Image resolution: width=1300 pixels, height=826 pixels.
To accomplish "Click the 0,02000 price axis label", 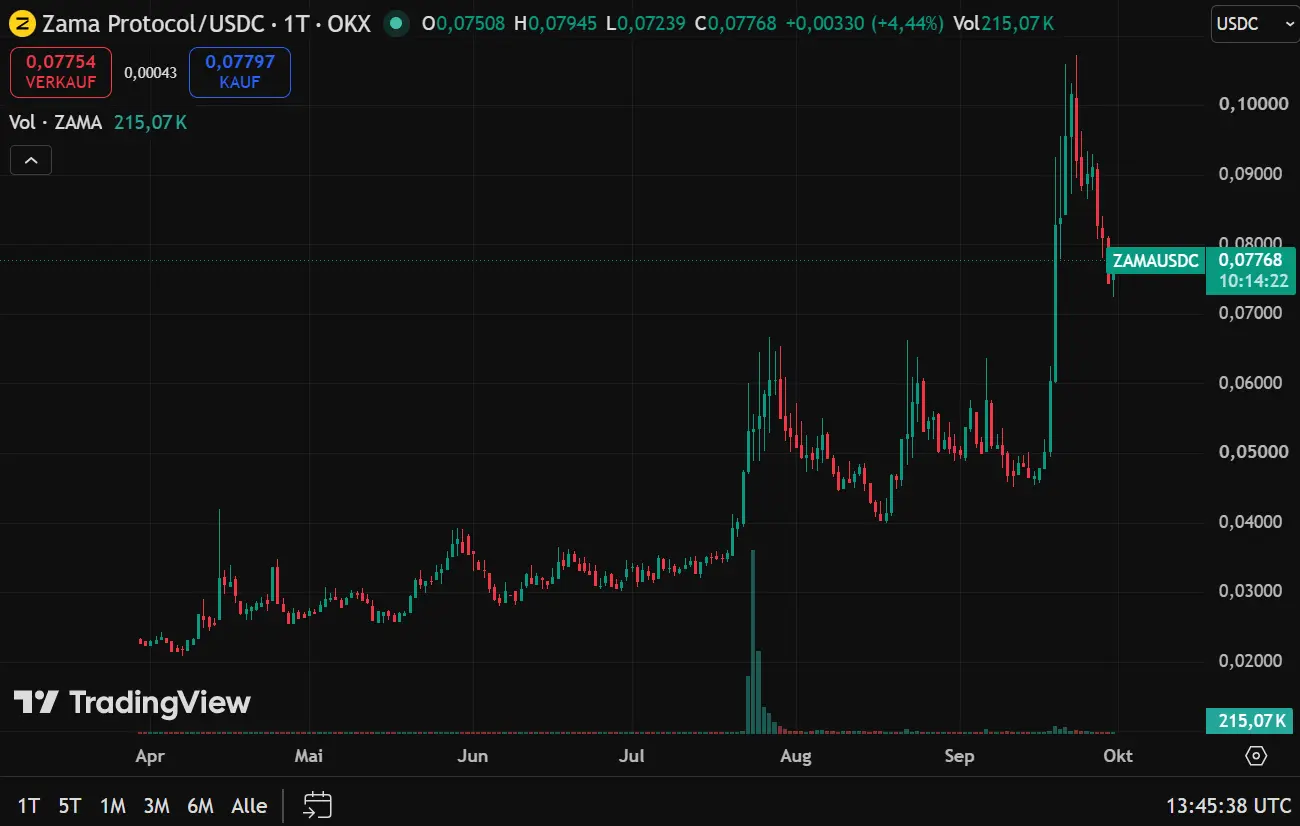I will pos(1251,661).
